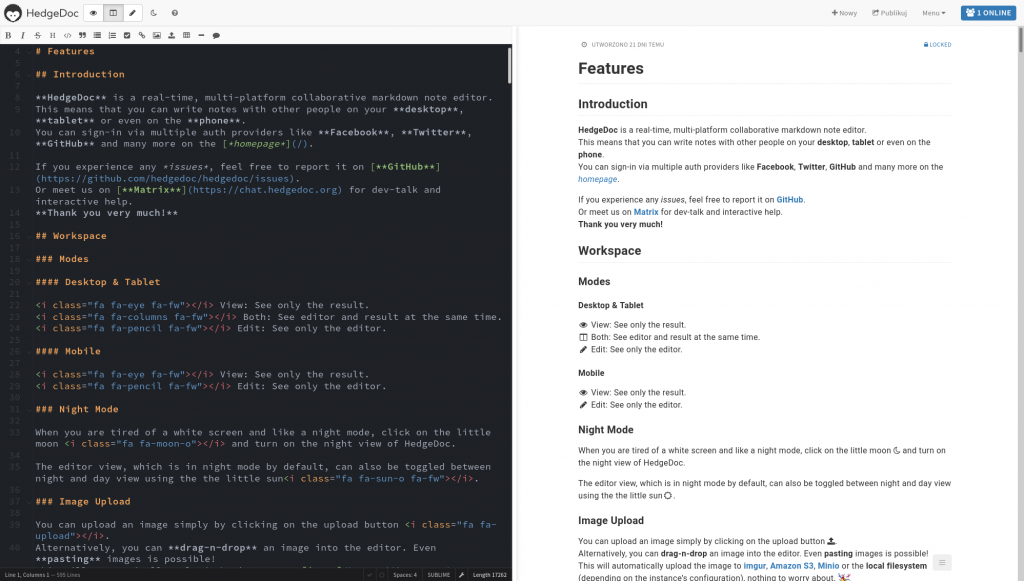1024x581 pixels.
Task: Add a comment with the speech bubble icon
Action: tap(216, 35)
